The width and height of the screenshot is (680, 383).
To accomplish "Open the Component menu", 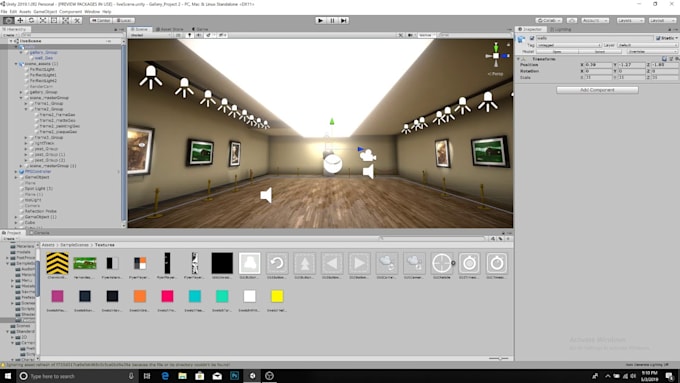I will pyautogui.click(x=70, y=11).
